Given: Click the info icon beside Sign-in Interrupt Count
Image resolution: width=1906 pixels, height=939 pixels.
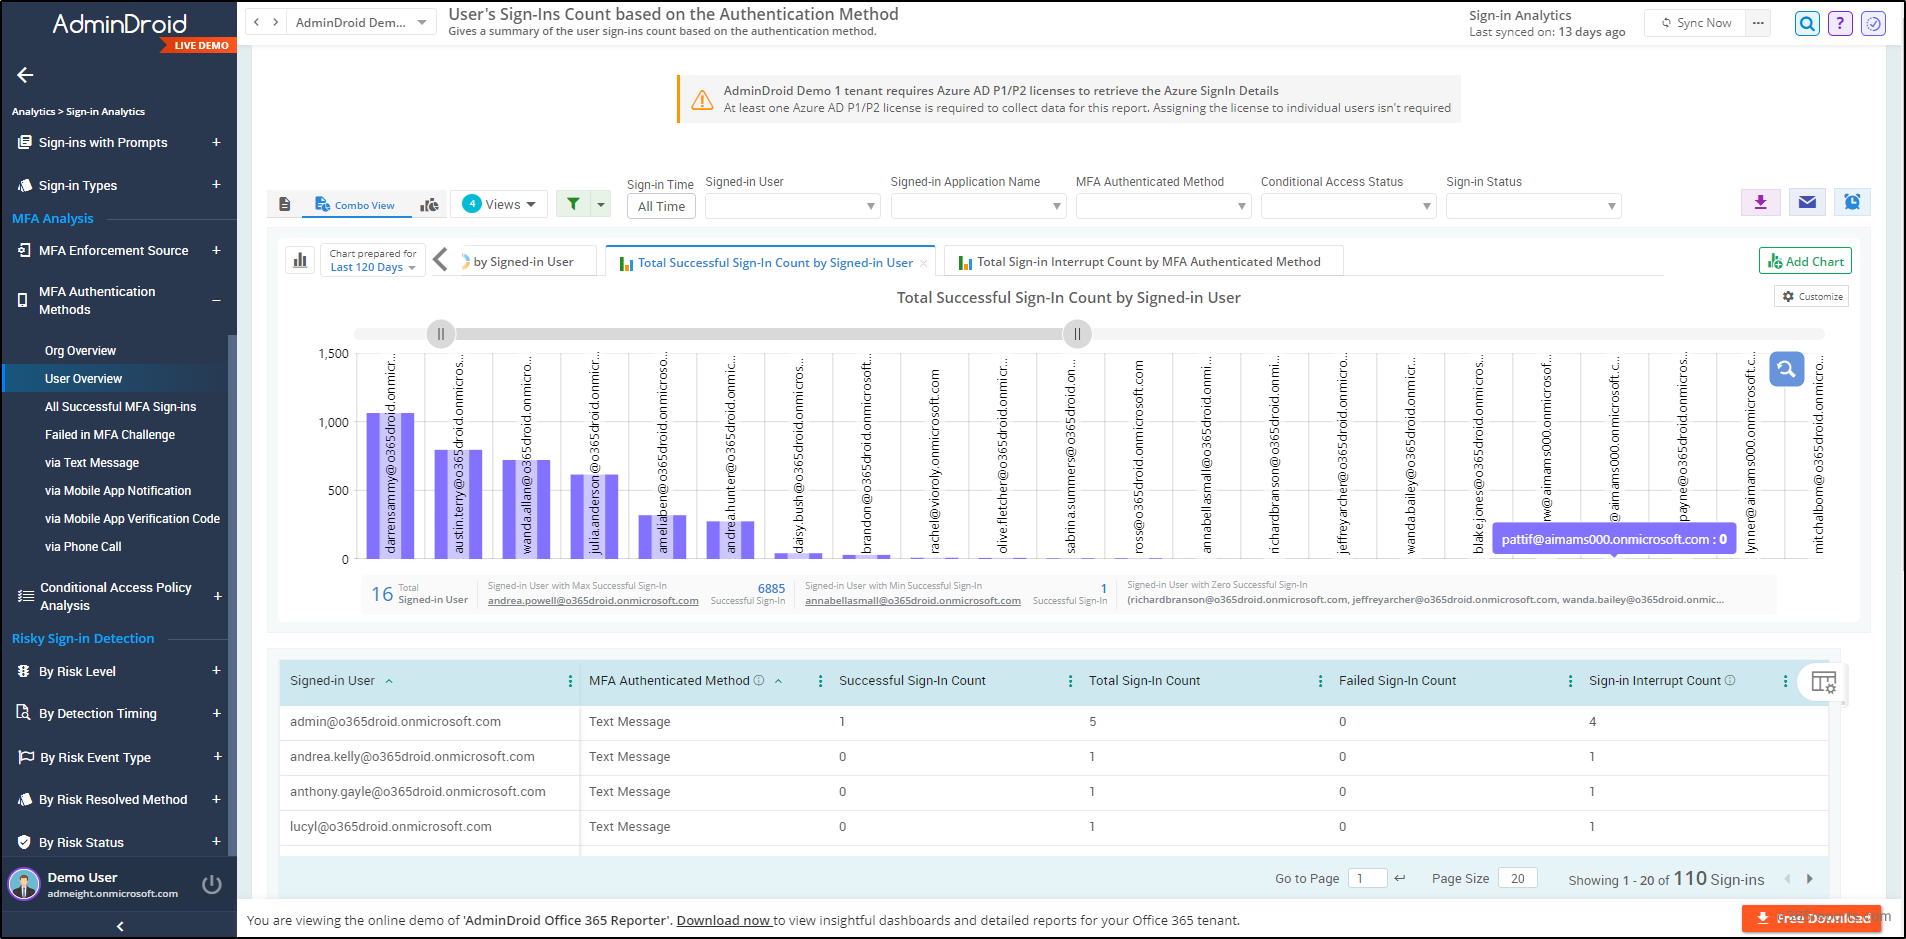Looking at the screenshot, I should click(1730, 680).
